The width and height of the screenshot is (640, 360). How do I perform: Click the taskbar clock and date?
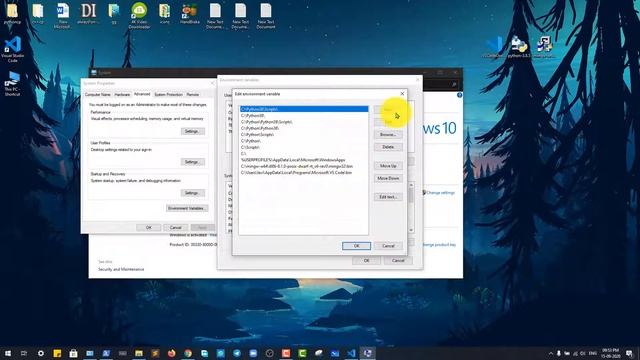pyautogui.click(x=611, y=353)
